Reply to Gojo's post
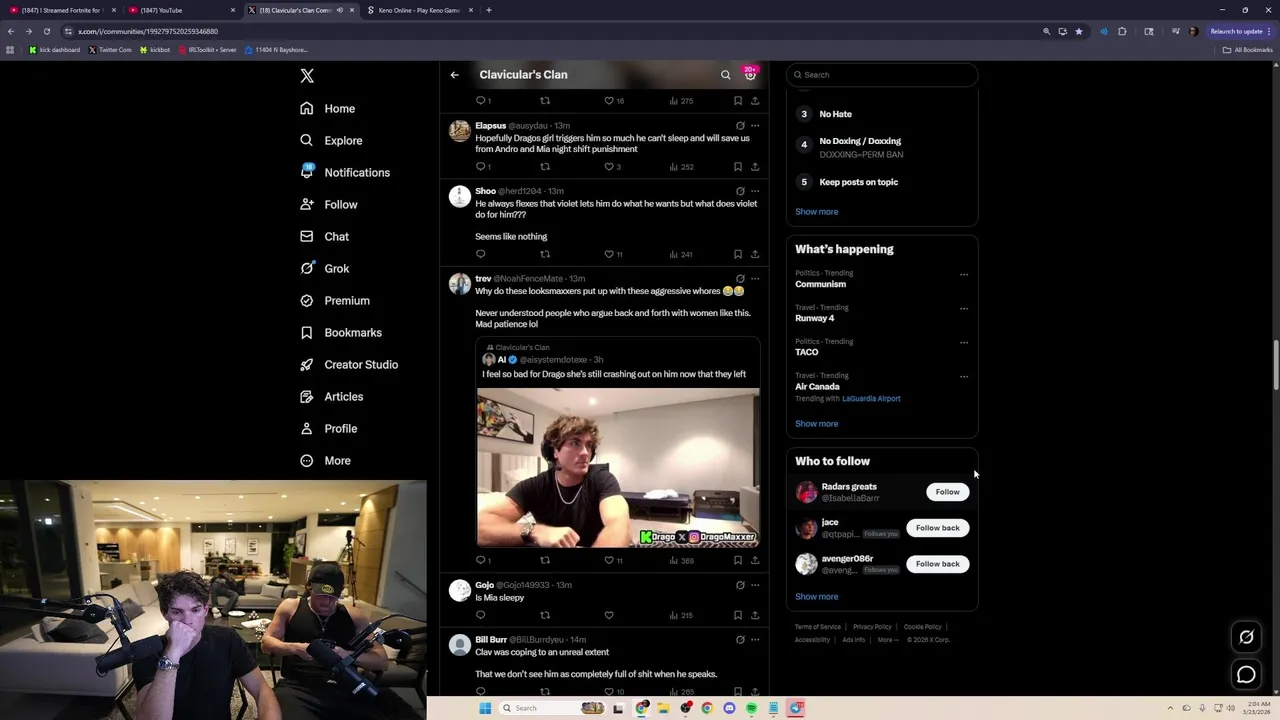The height and width of the screenshot is (720, 1280). [x=481, y=615]
